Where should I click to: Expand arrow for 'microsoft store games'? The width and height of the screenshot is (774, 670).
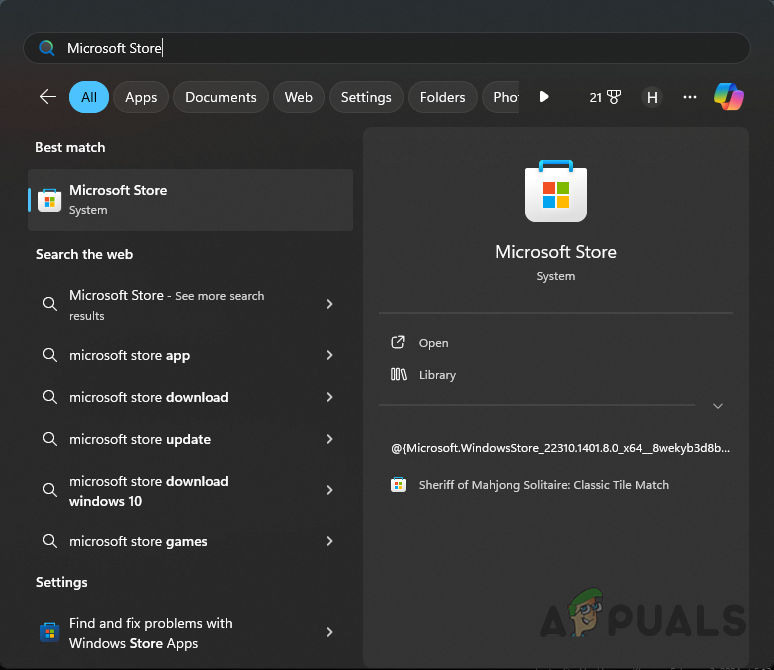(x=329, y=541)
